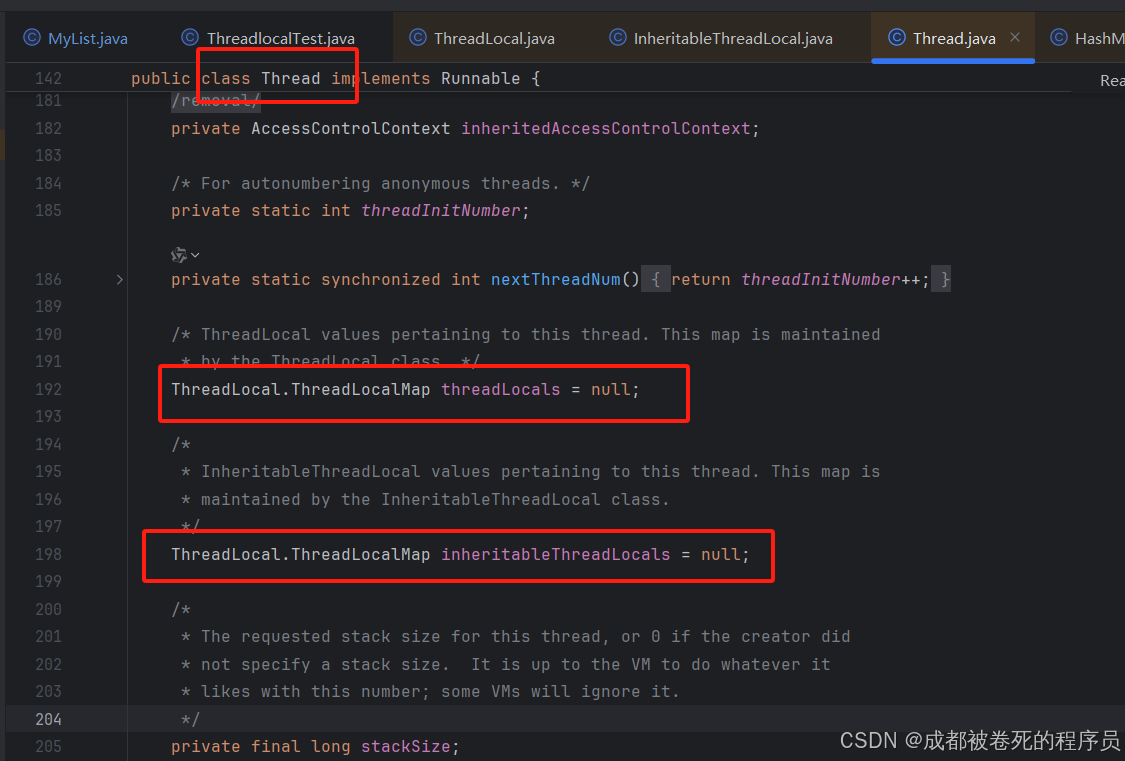Click the AI code vision icon above nextThreadNum method
The image size is (1125, 761).
click(x=179, y=255)
